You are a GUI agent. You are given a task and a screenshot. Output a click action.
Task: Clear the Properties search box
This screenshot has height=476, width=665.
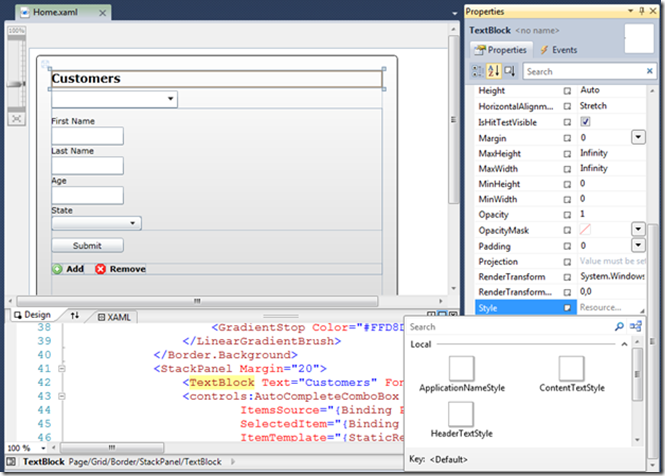tap(649, 71)
